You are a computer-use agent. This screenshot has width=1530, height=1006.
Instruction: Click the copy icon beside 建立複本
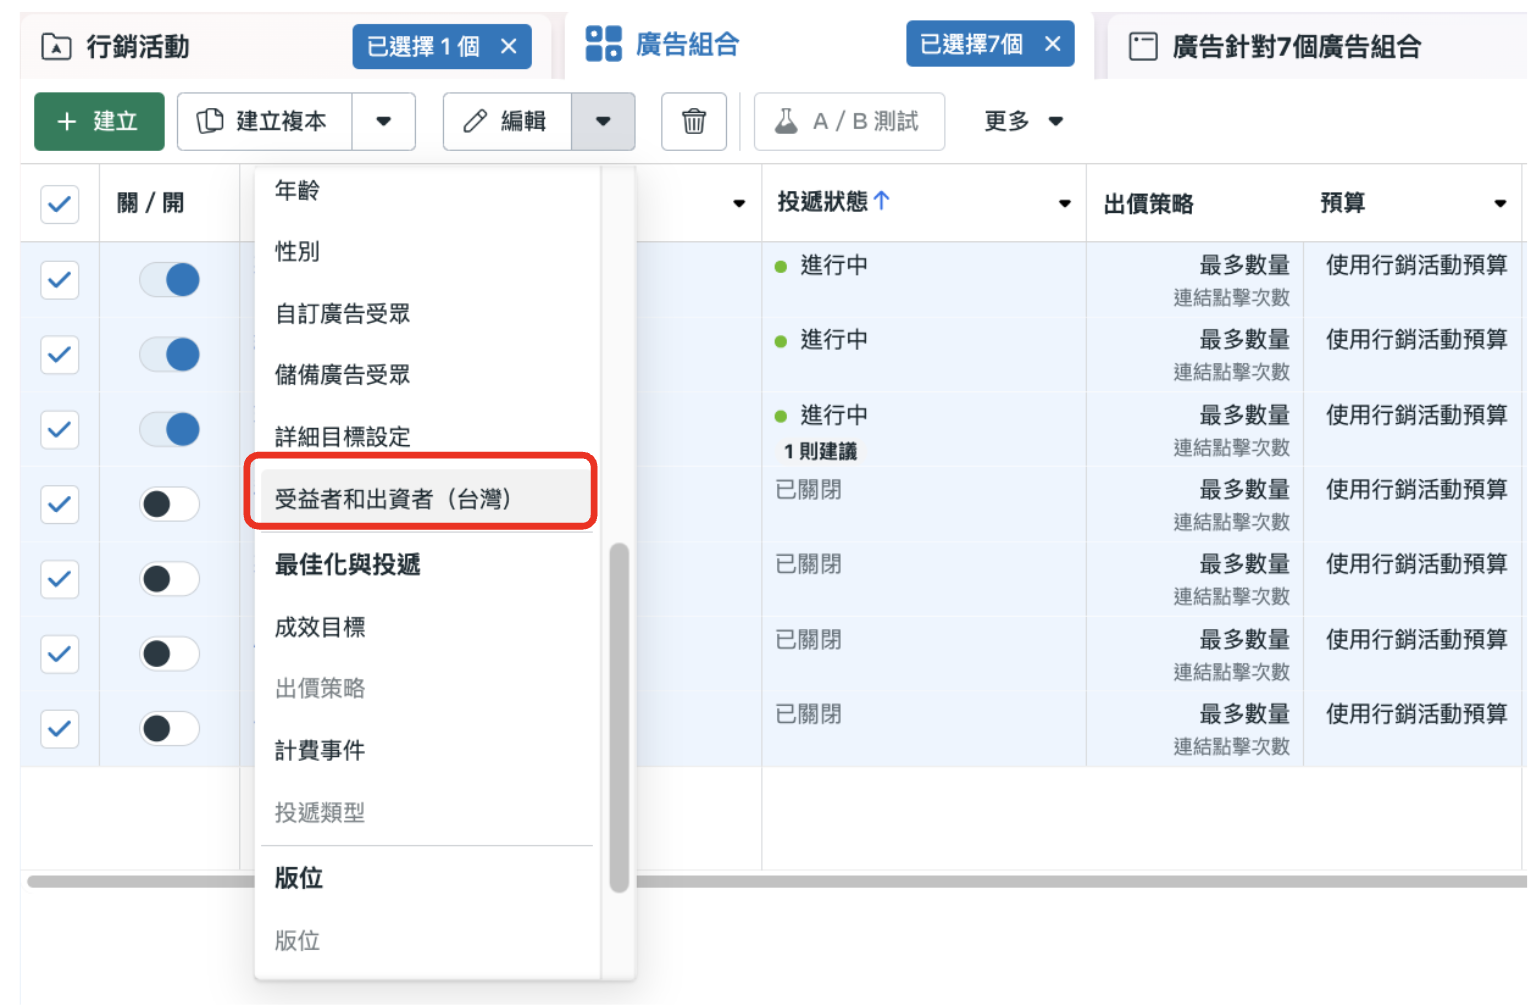(x=210, y=121)
